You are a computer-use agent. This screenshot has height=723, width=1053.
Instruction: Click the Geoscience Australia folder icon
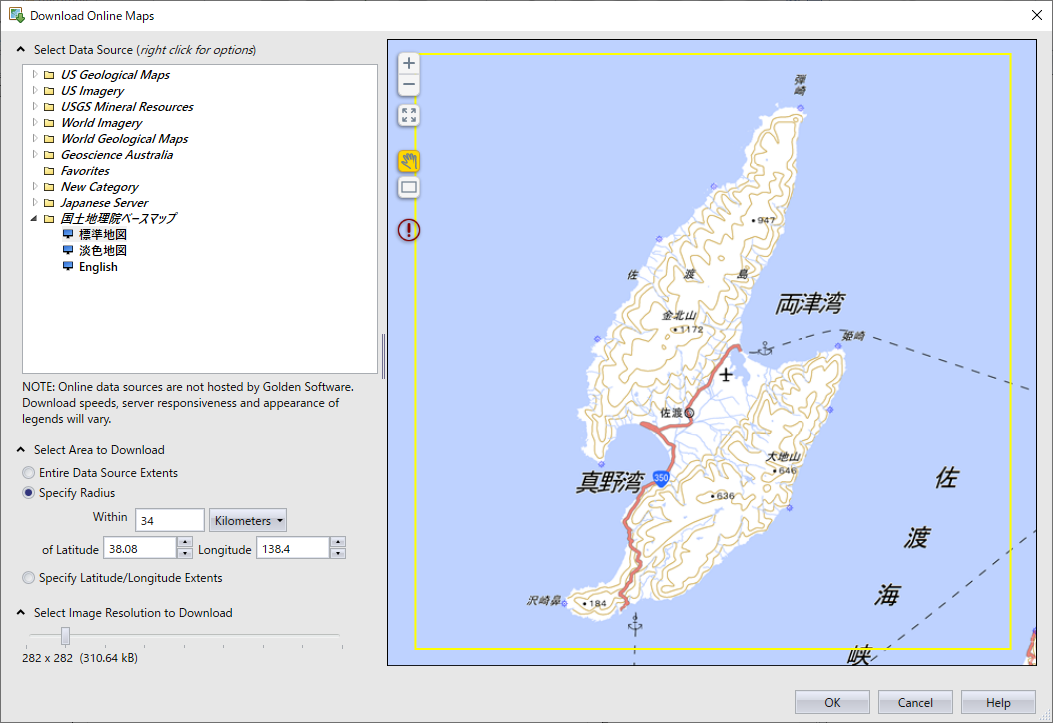[x=49, y=155]
